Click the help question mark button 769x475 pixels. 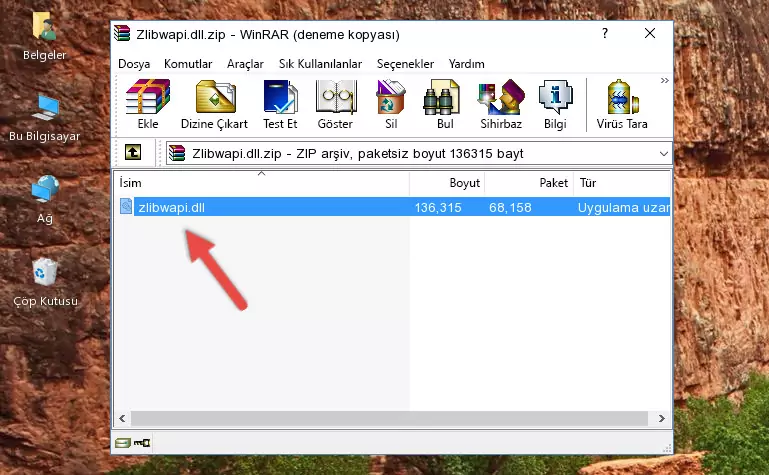click(605, 33)
